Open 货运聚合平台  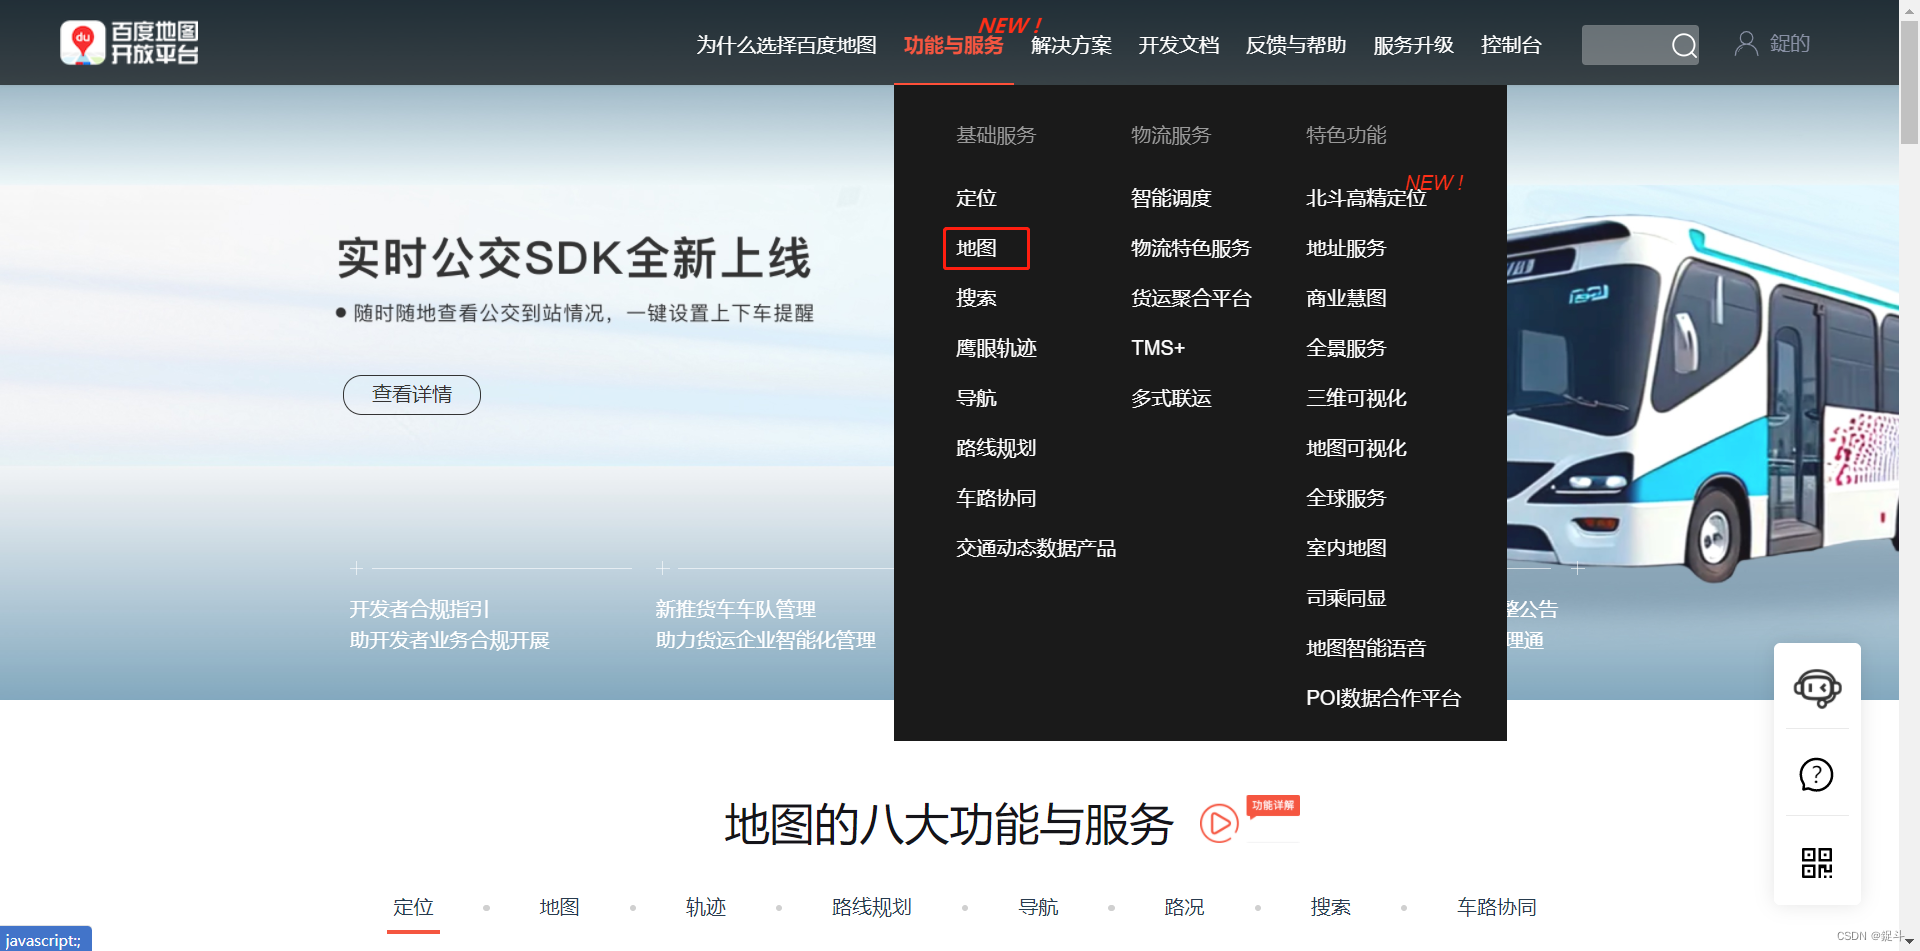[1191, 298]
